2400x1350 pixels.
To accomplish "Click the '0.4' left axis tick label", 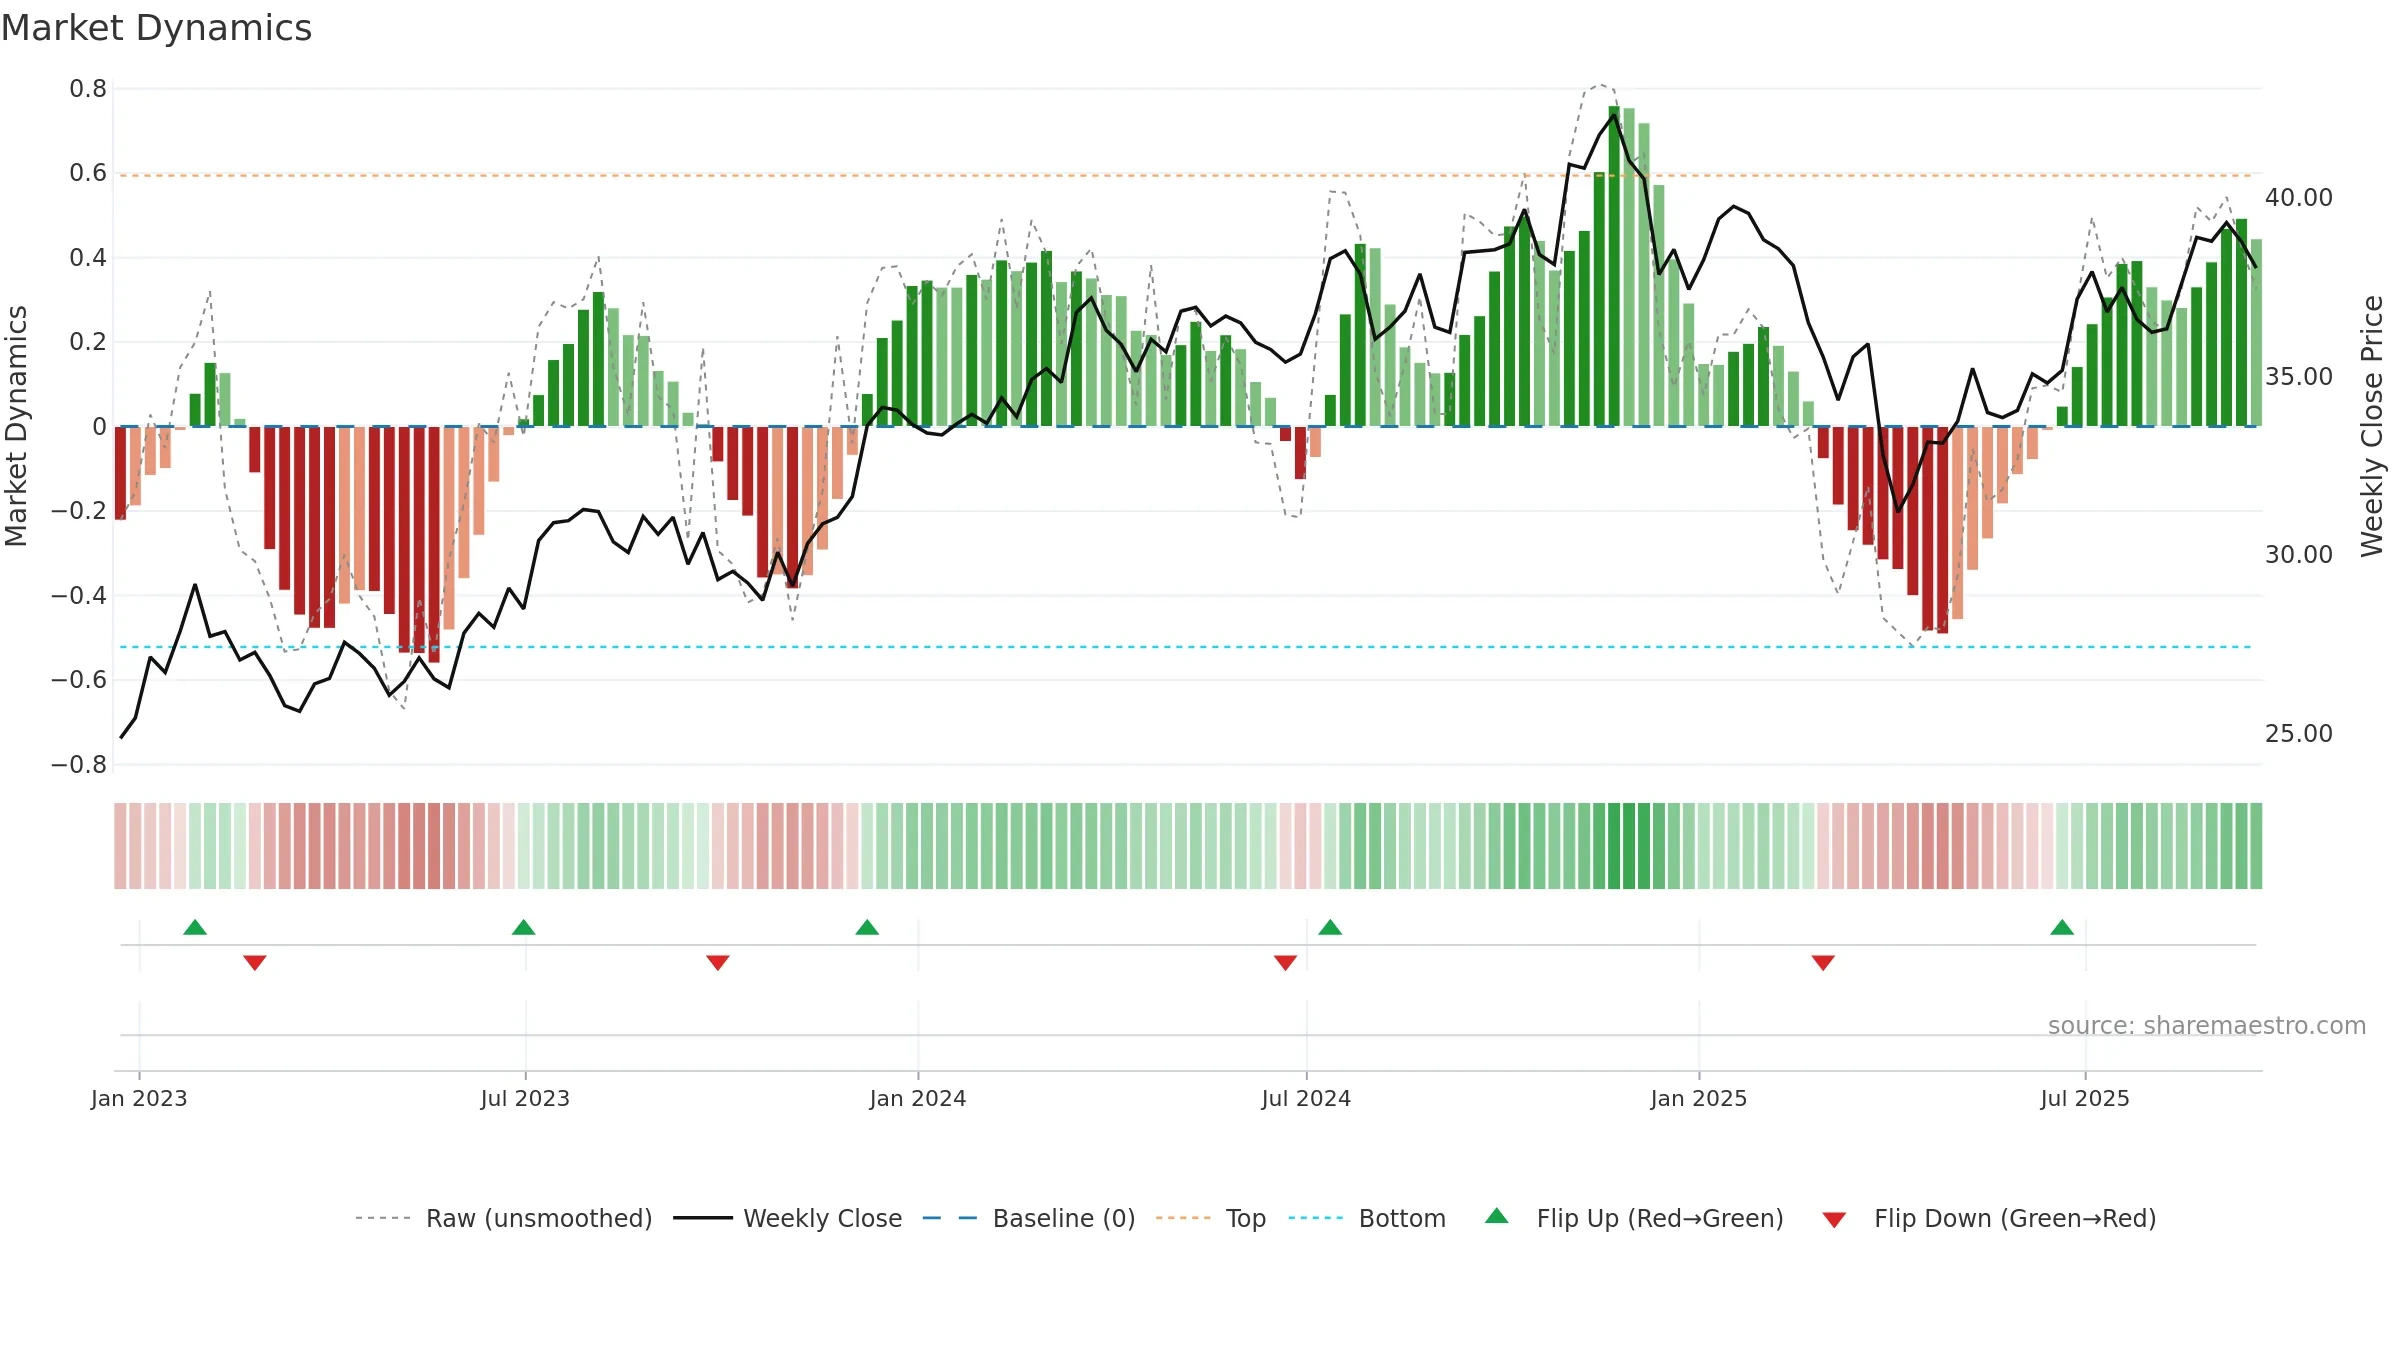I will 88,258.
